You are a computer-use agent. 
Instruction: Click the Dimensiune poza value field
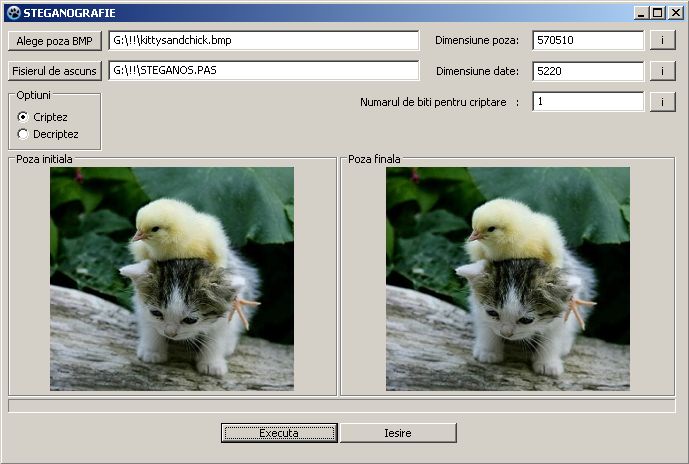tap(588, 40)
